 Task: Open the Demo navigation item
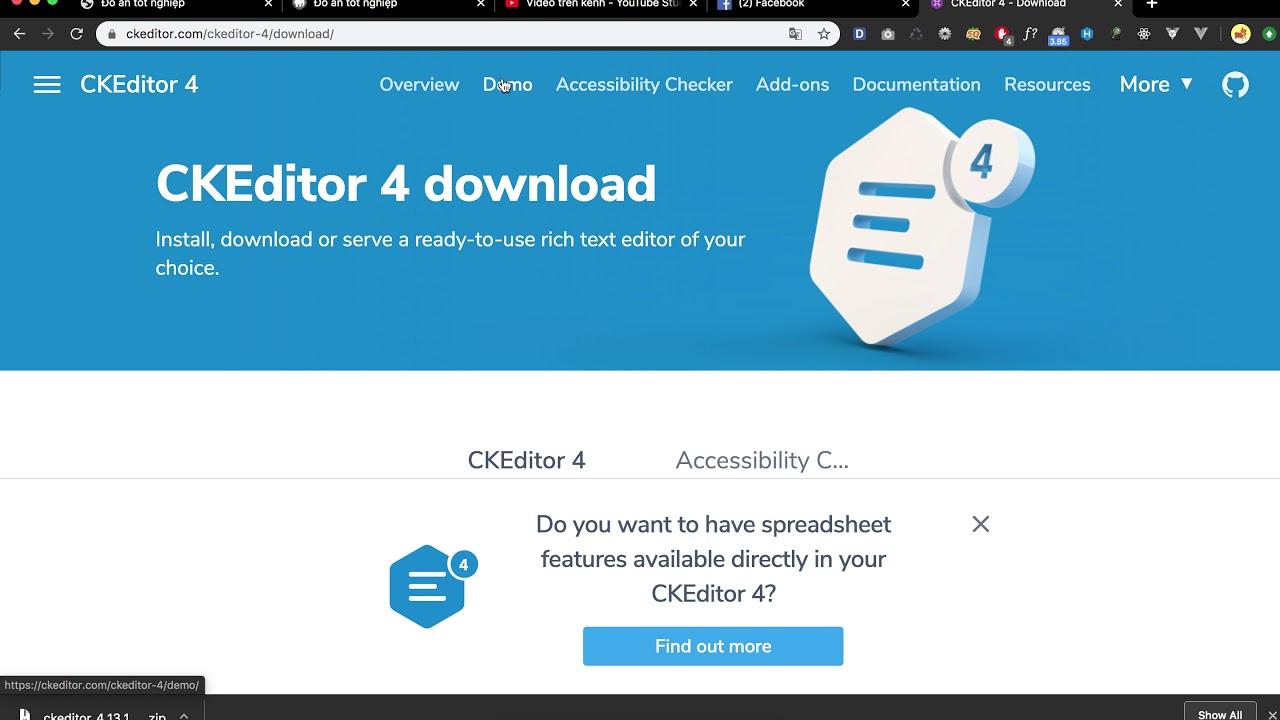pos(508,85)
